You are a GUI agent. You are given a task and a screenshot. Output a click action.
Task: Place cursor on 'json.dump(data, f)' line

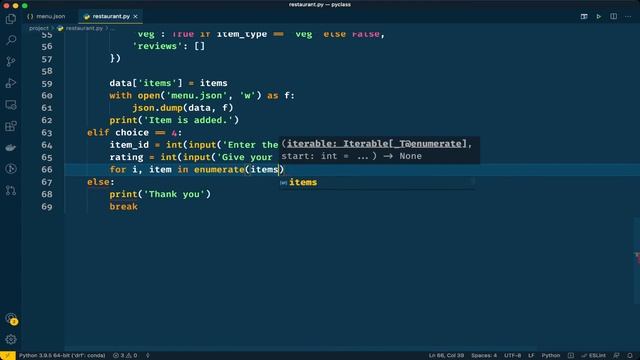182,108
